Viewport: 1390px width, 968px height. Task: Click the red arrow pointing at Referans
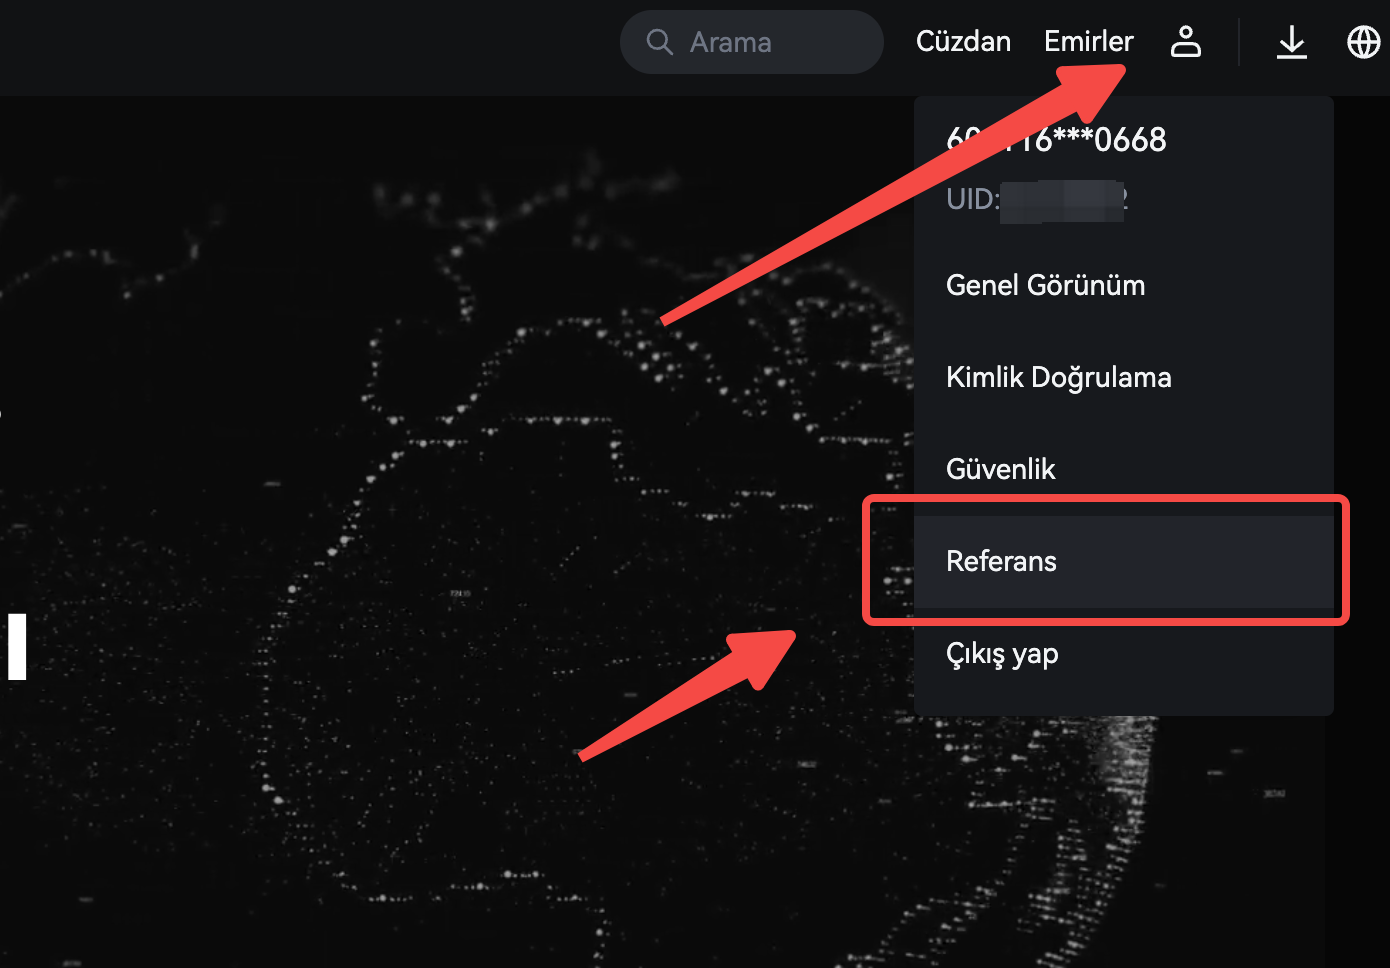pos(700,690)
